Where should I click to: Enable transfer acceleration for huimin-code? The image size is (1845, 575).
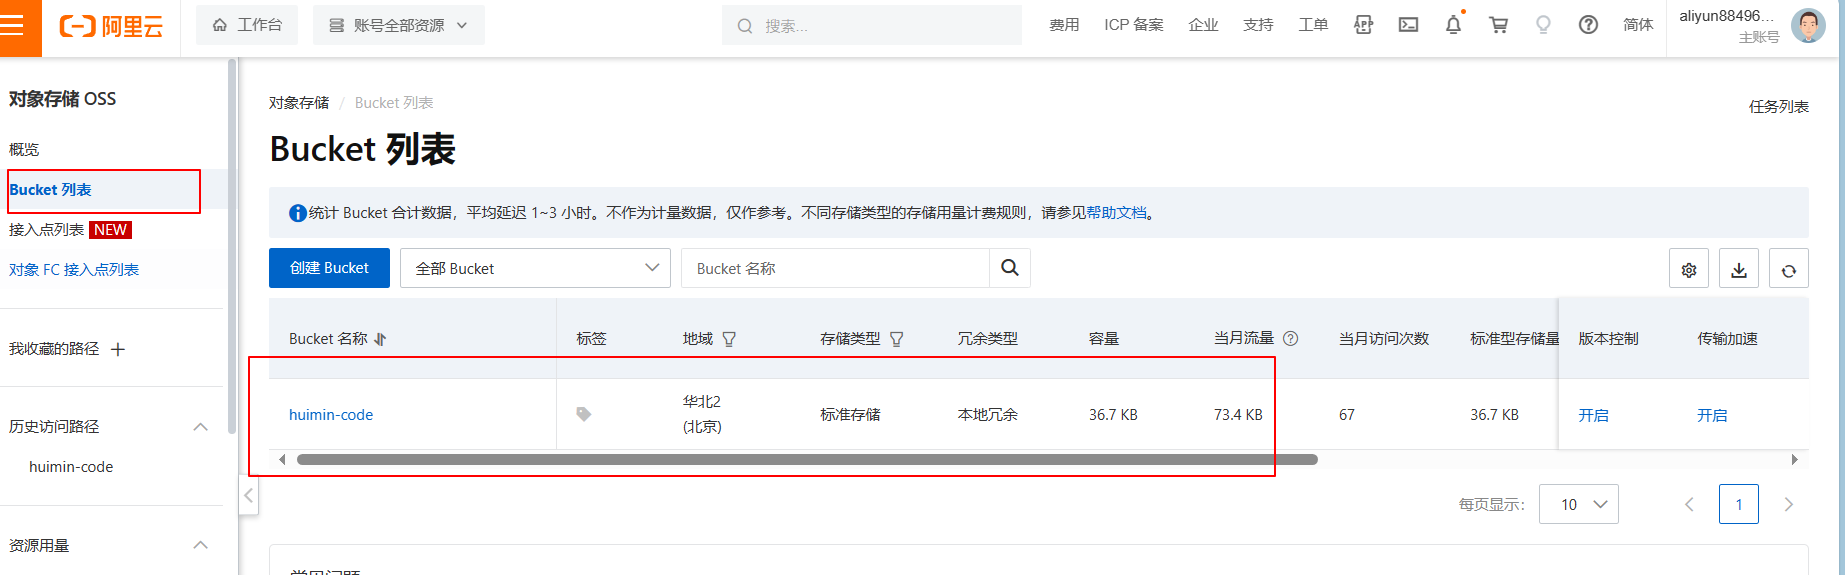tap(1712, 415)
